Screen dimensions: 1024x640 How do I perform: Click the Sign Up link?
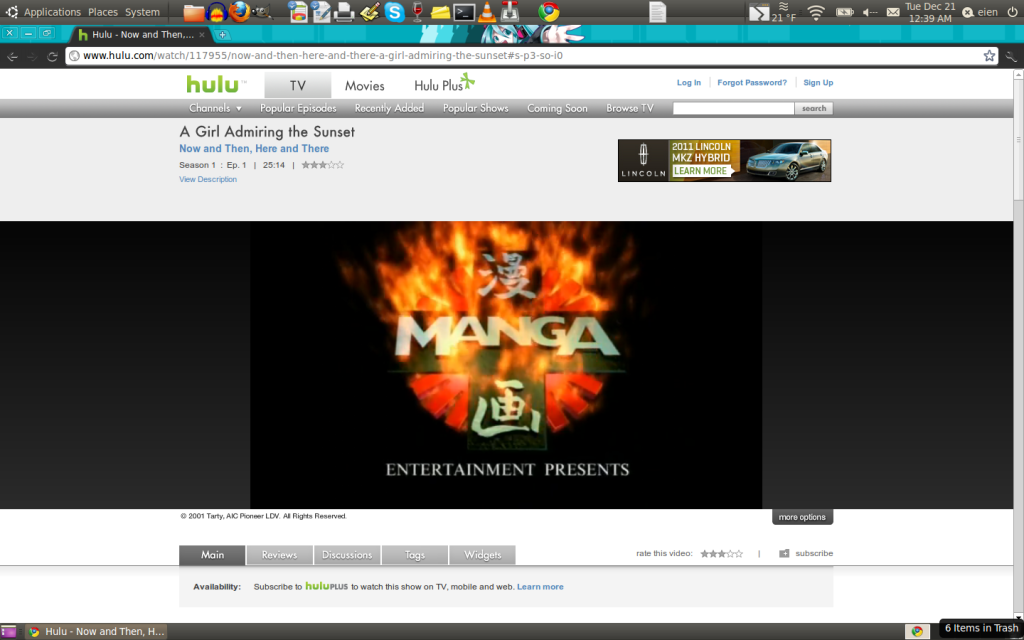point(818,82)
